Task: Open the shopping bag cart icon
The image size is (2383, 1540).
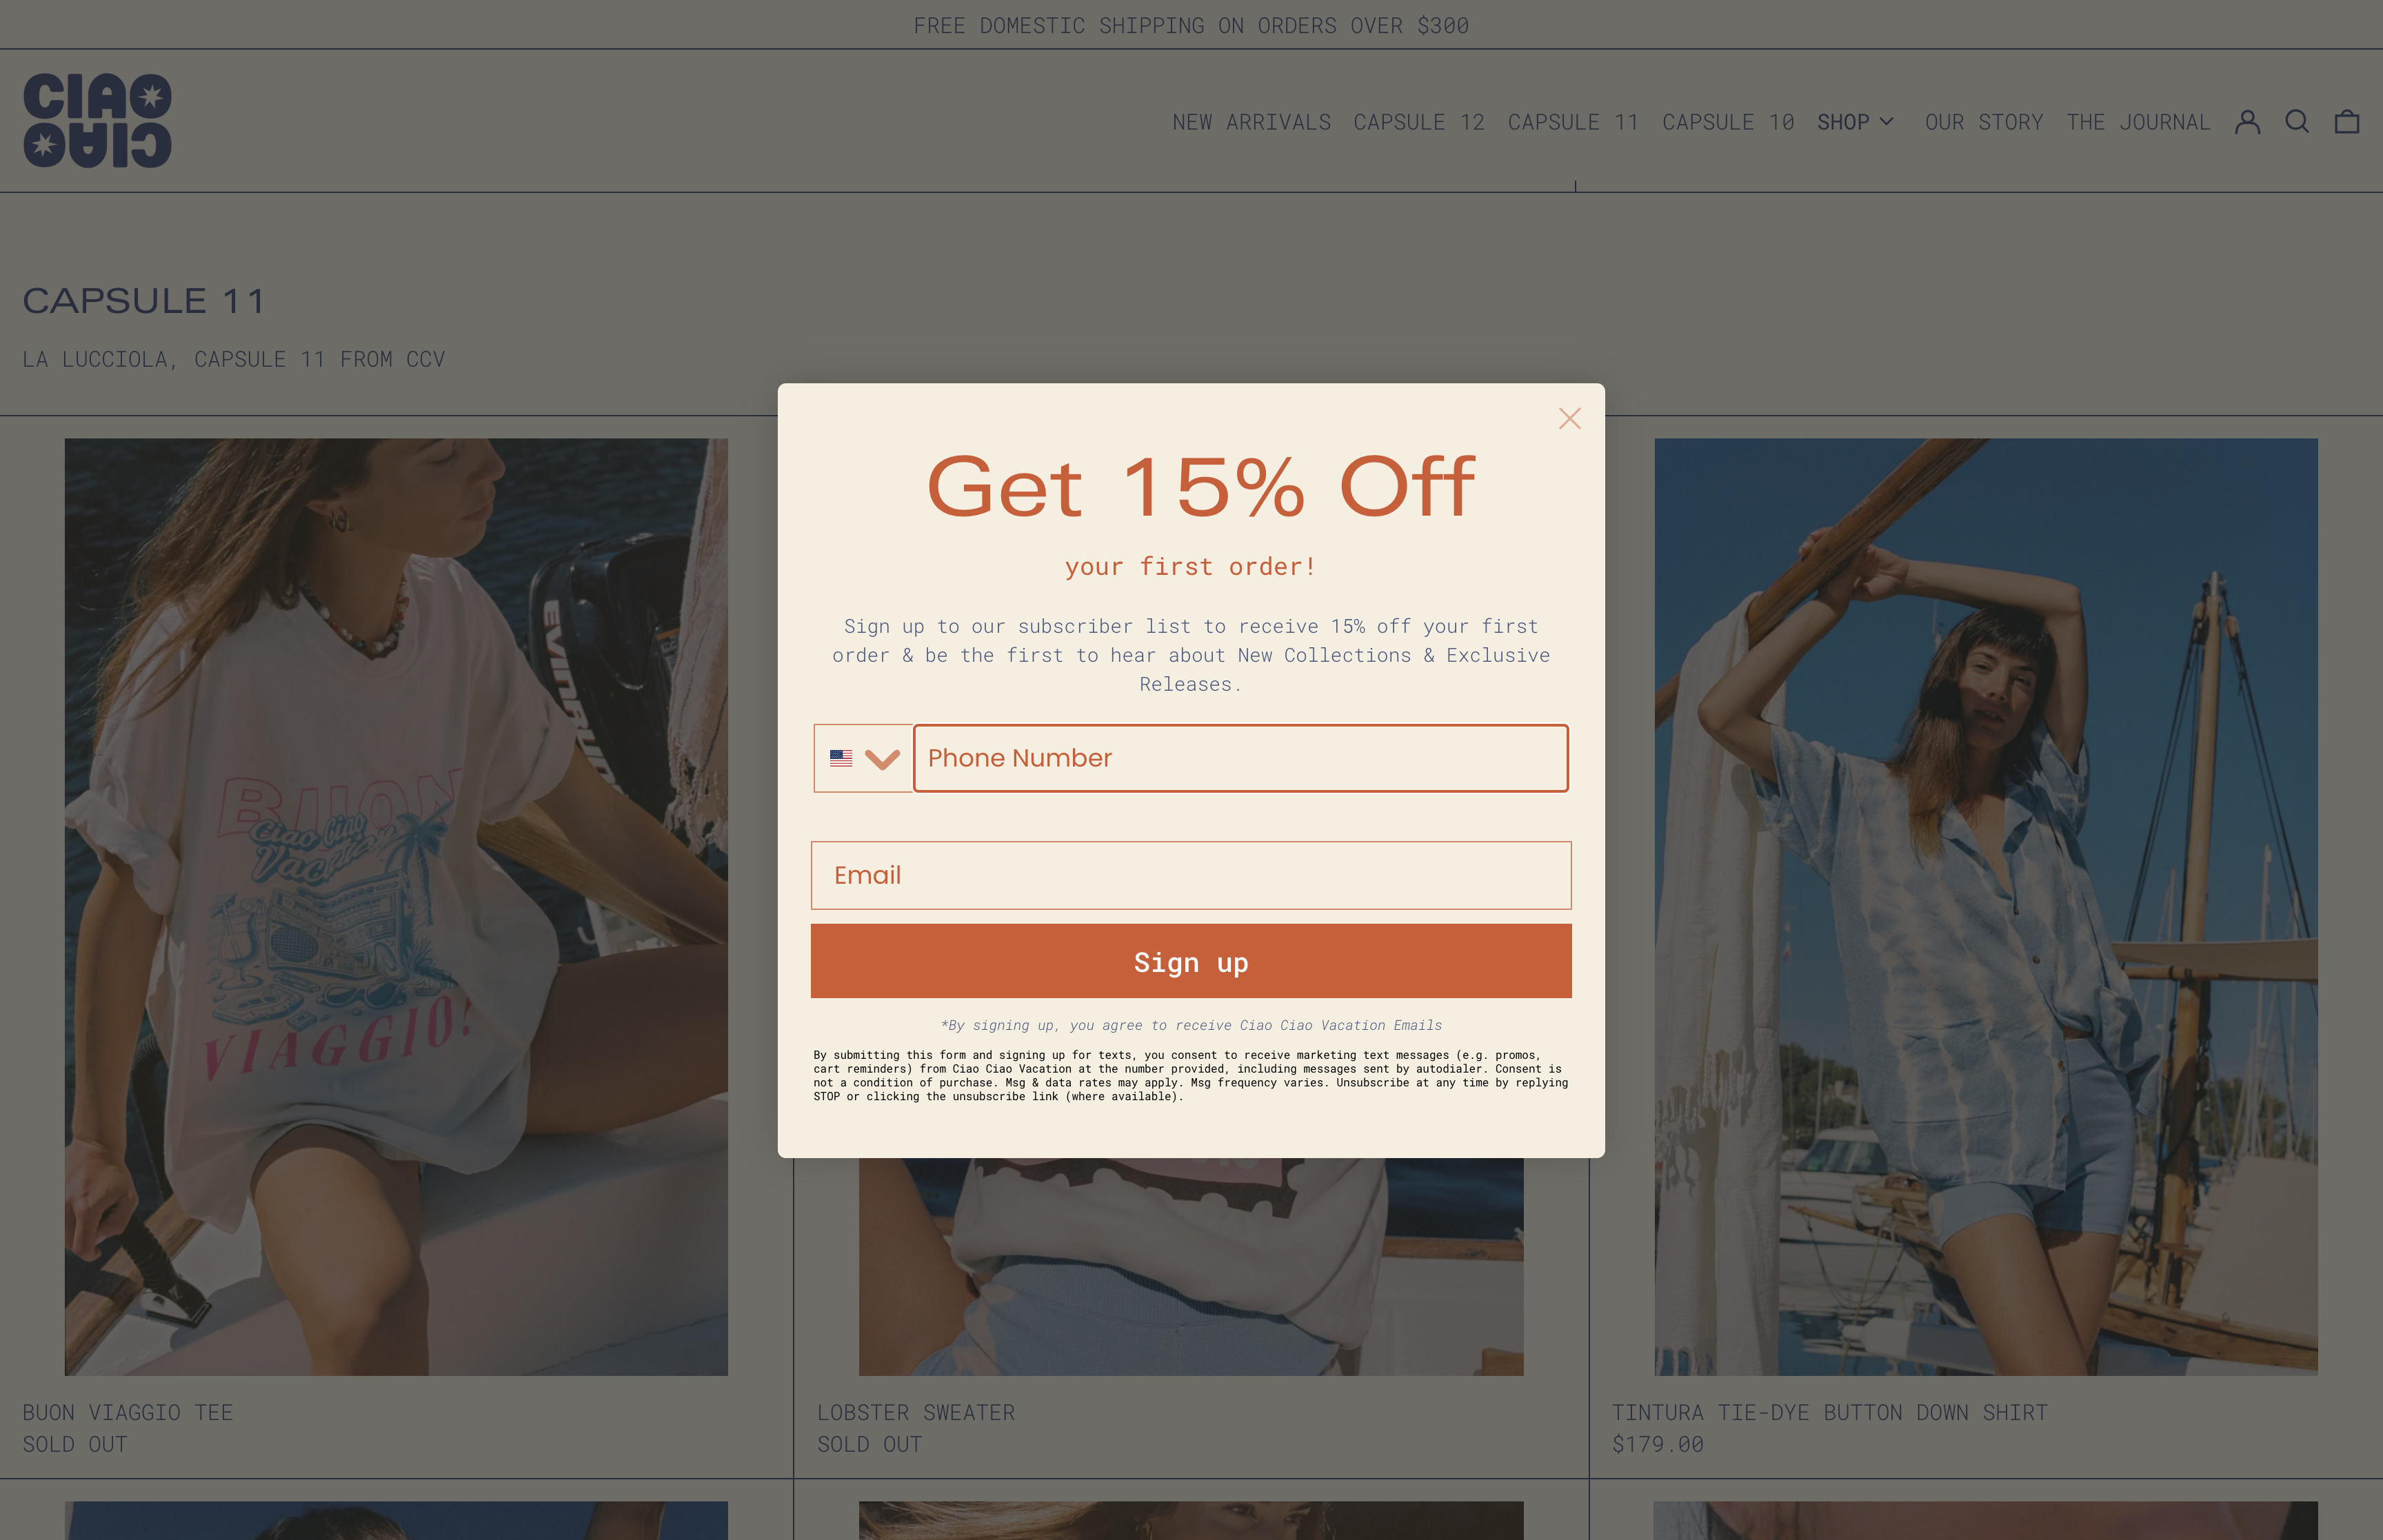Action: [2346, 122]
